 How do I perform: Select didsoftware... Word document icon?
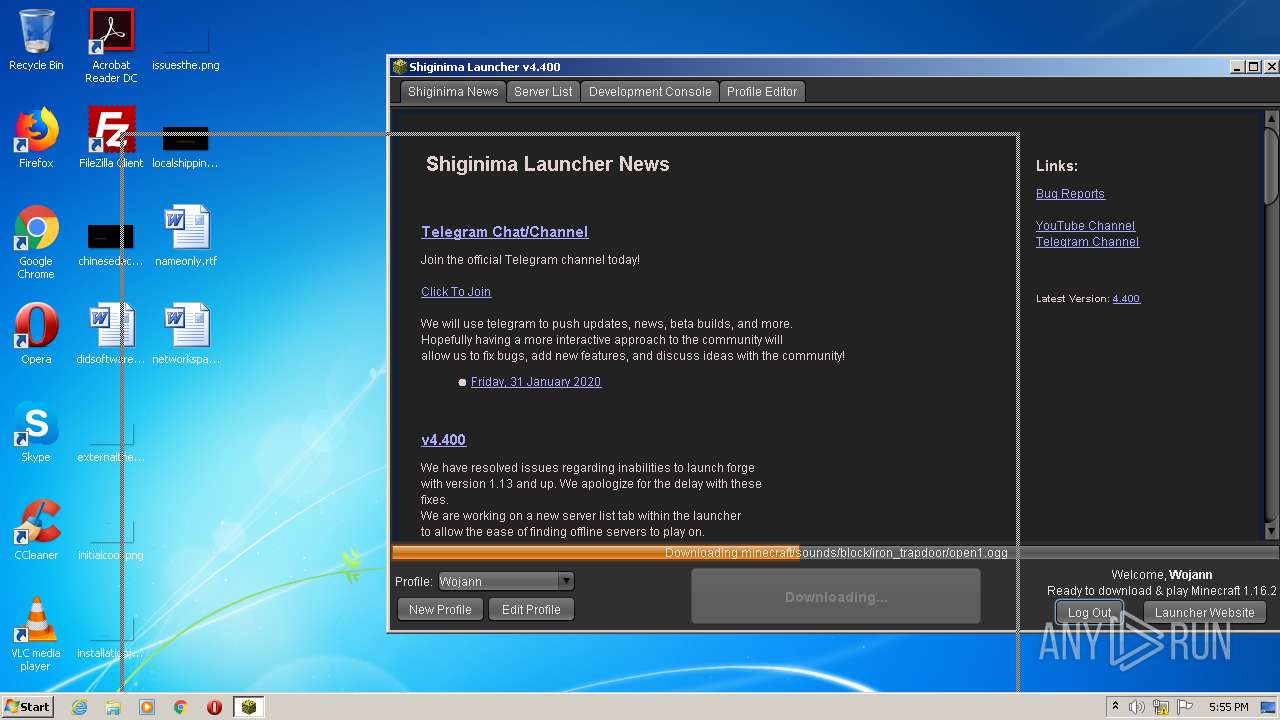coord(111,335)
